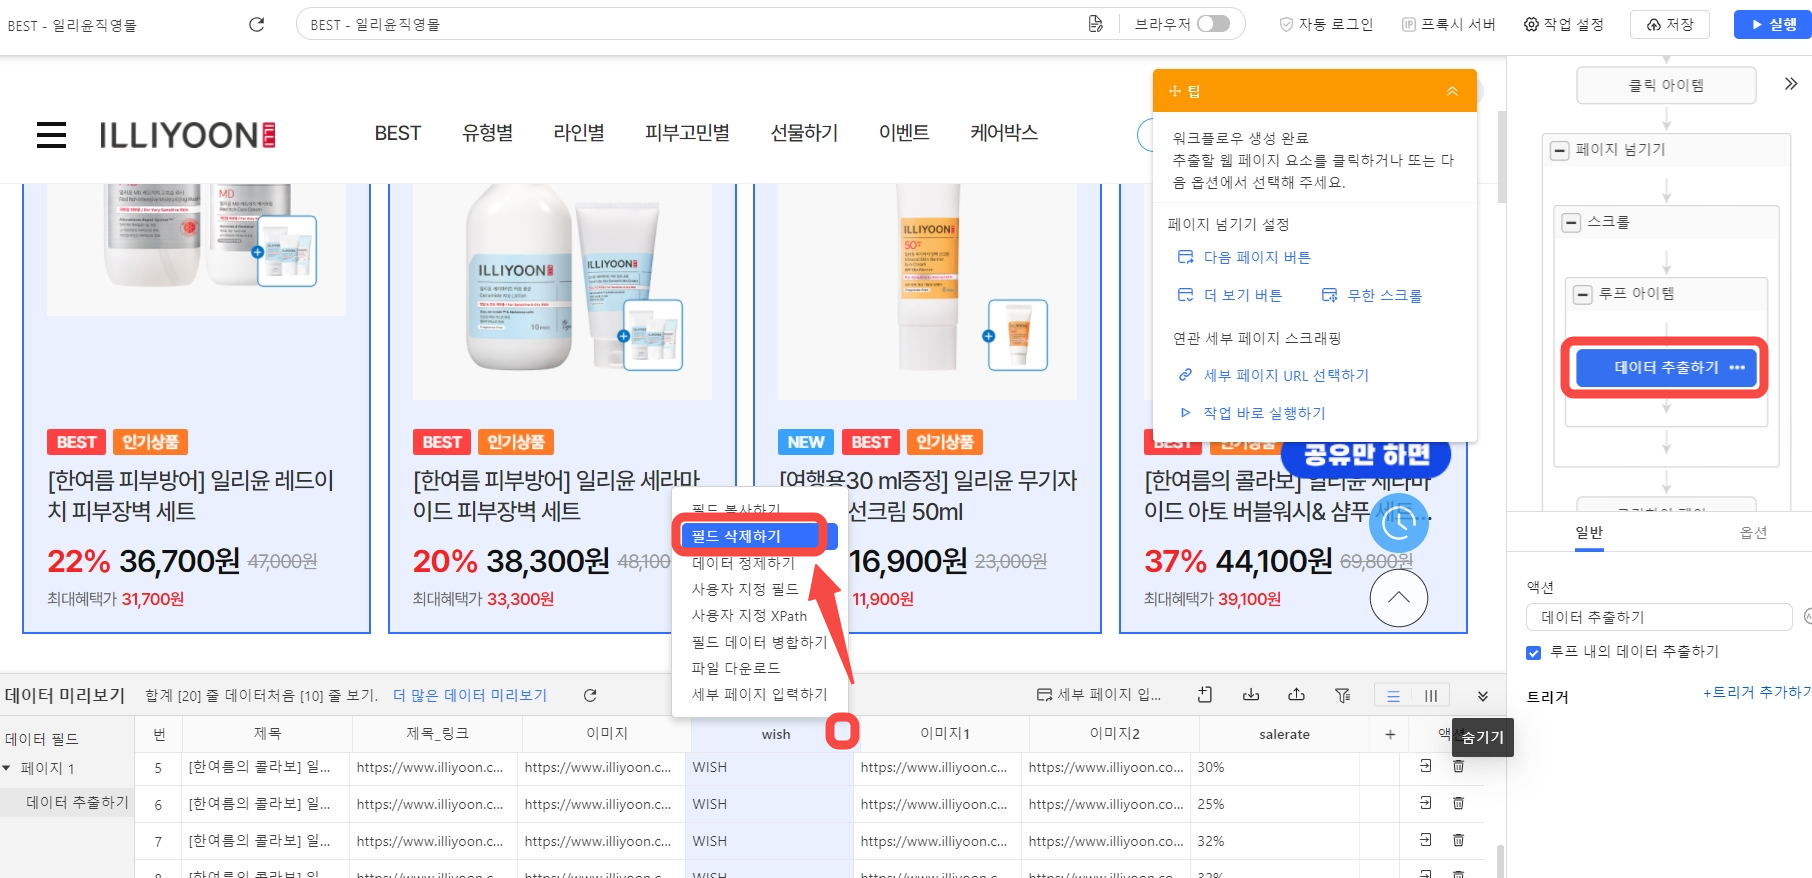Collapse the 페이지 넘기기 workflow block
This screenshot has height=878, width=1812.
click(x=1559, y=150)
